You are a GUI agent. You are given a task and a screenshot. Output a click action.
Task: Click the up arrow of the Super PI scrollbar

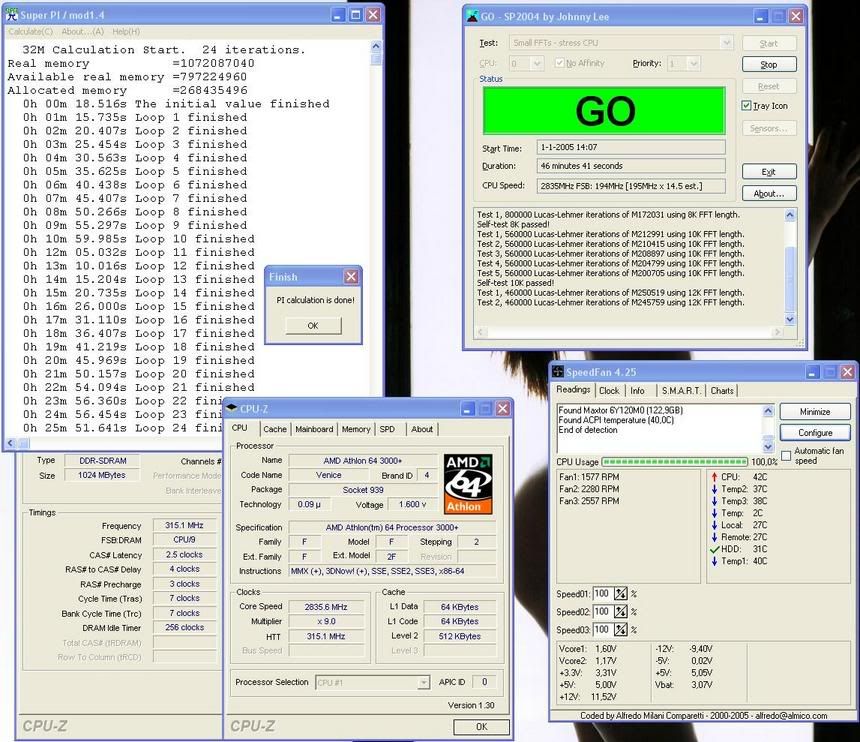pyautogui.click(x=376, y=47)
